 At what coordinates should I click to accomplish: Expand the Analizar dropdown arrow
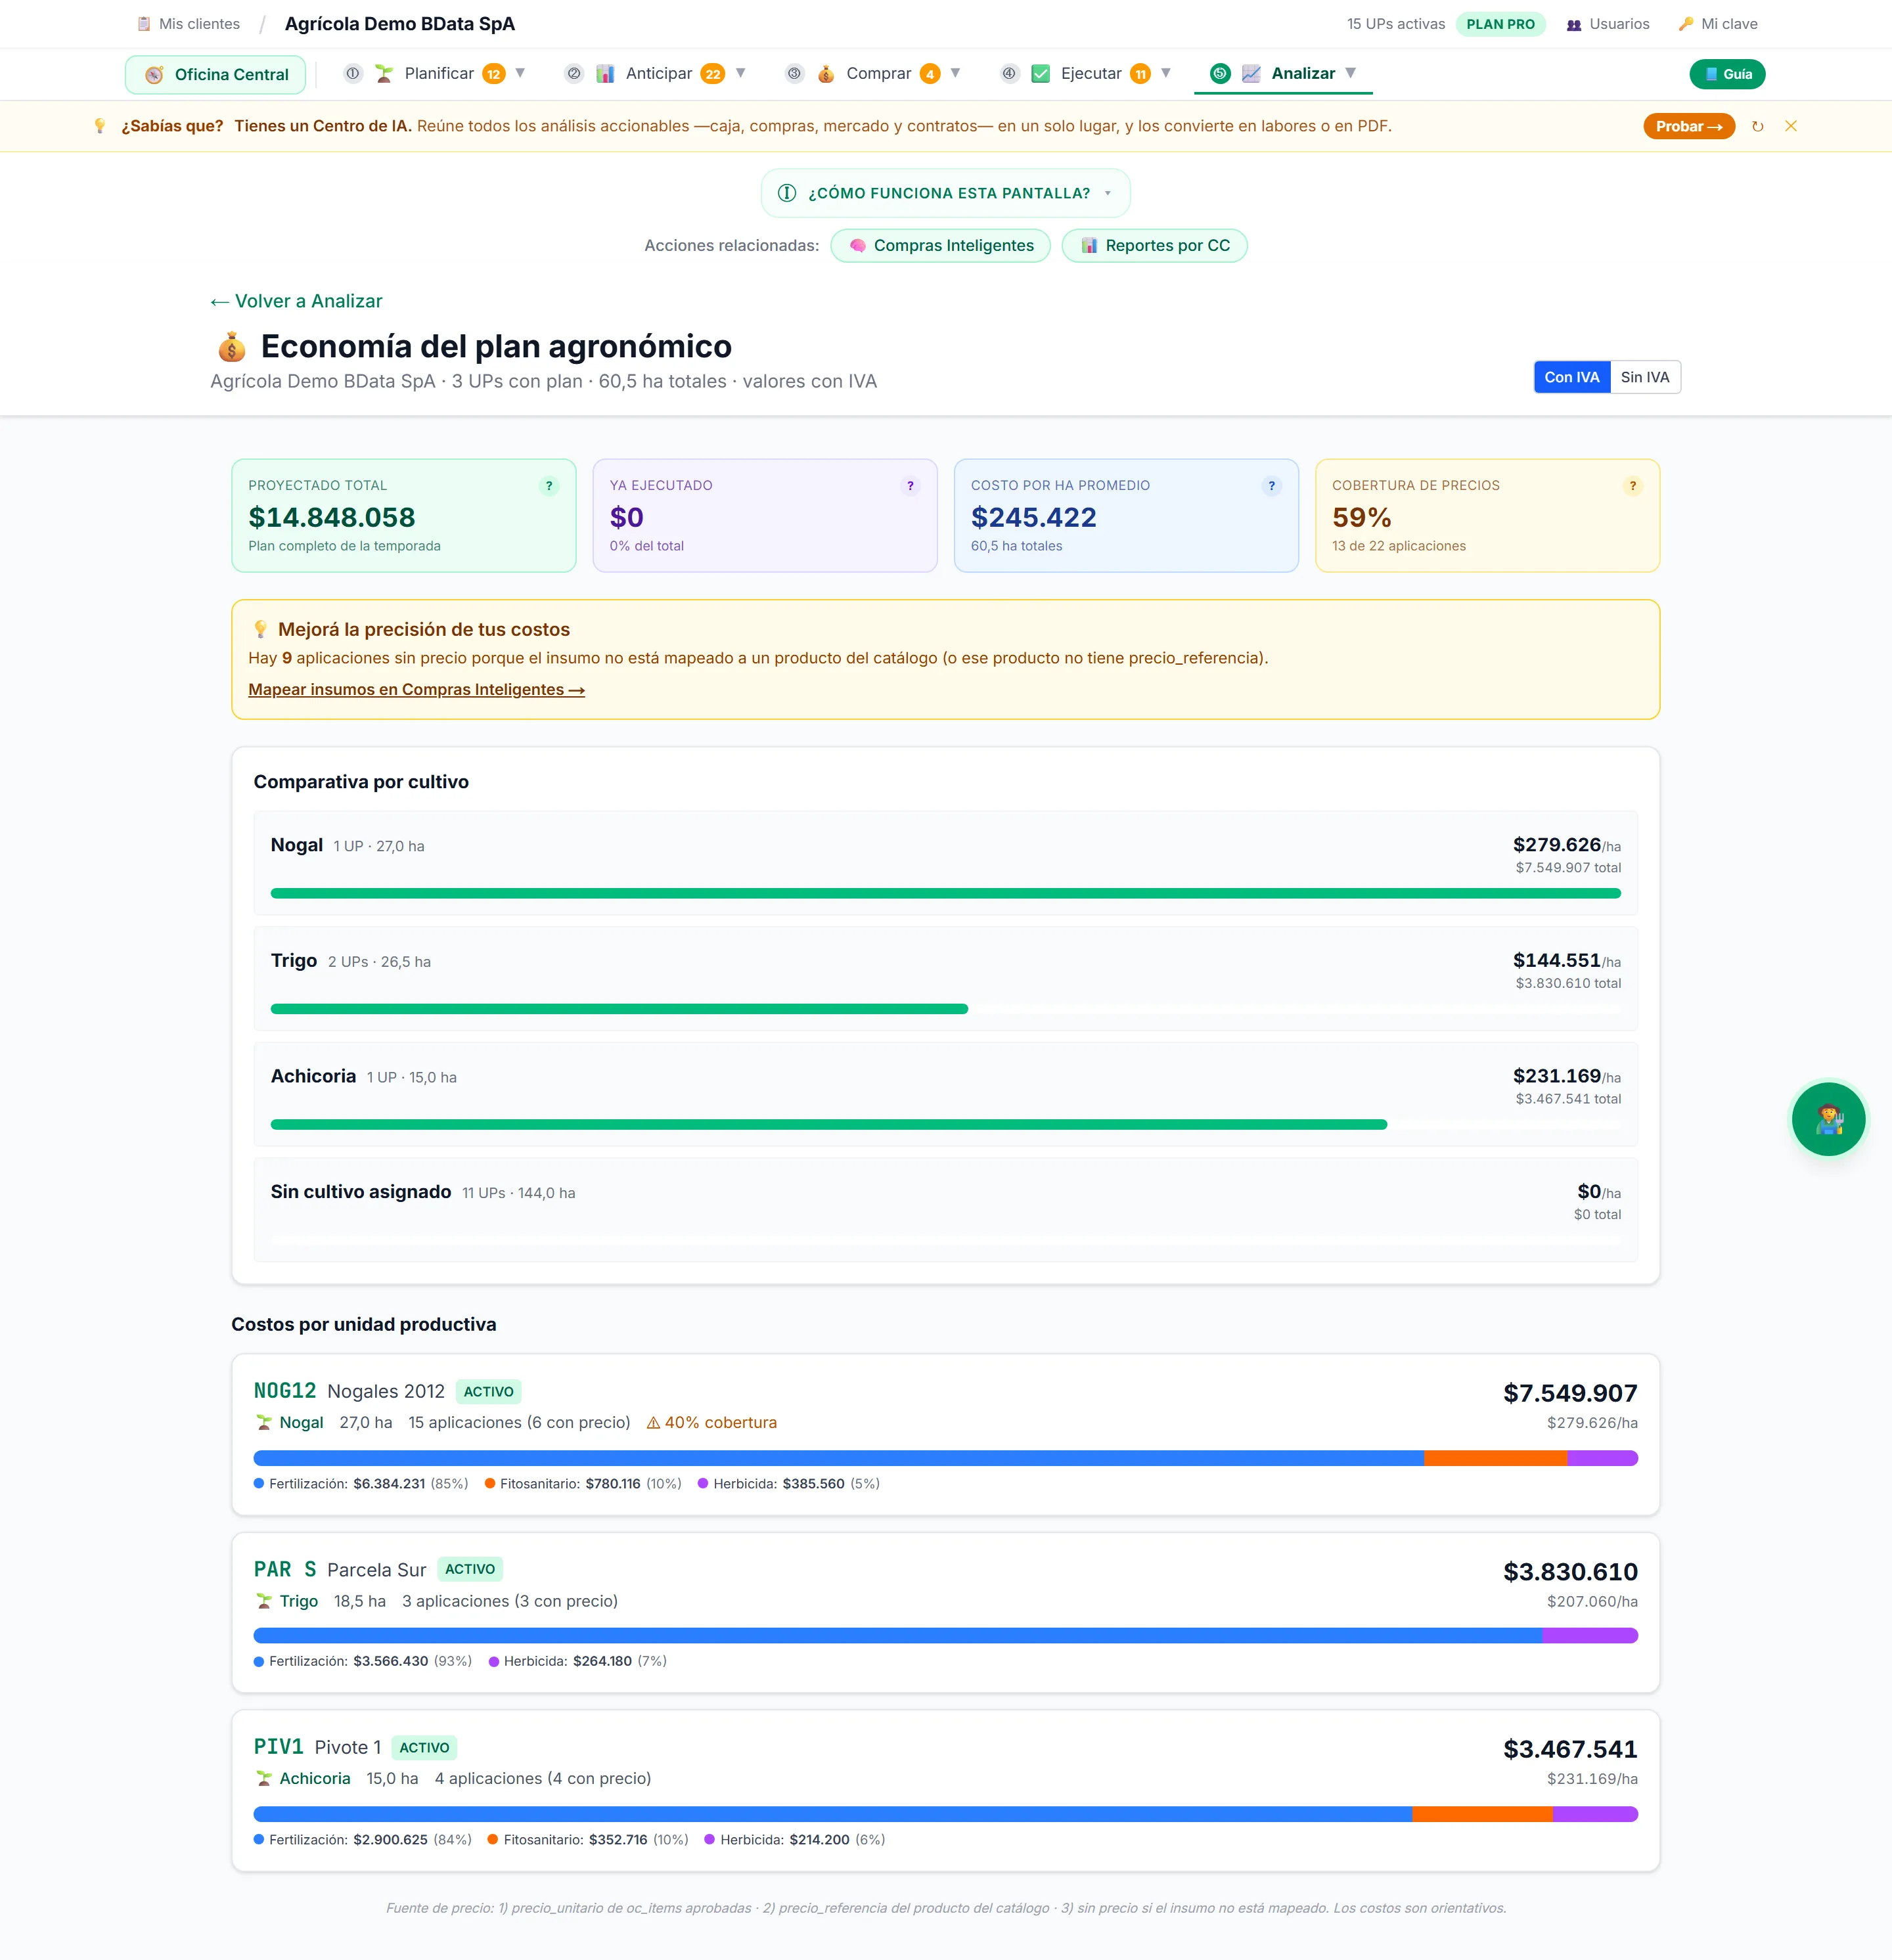pyautogui.click(x=1351, y=74)
